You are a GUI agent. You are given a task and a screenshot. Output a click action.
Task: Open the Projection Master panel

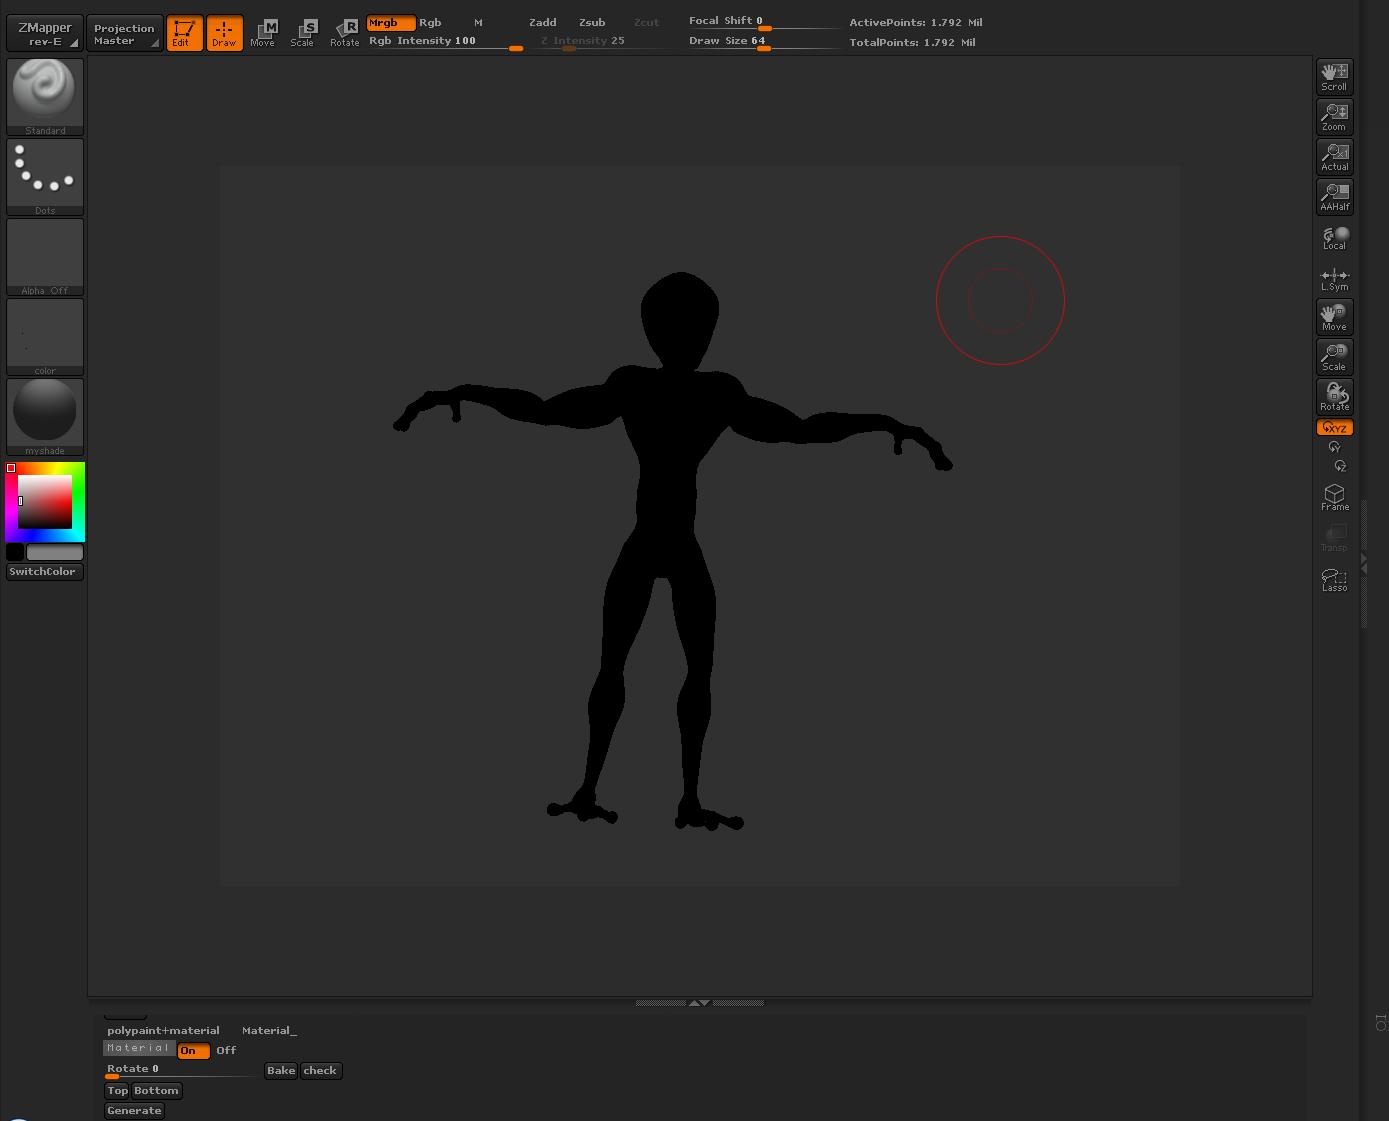pyautogui.click(x=124, y=32)
